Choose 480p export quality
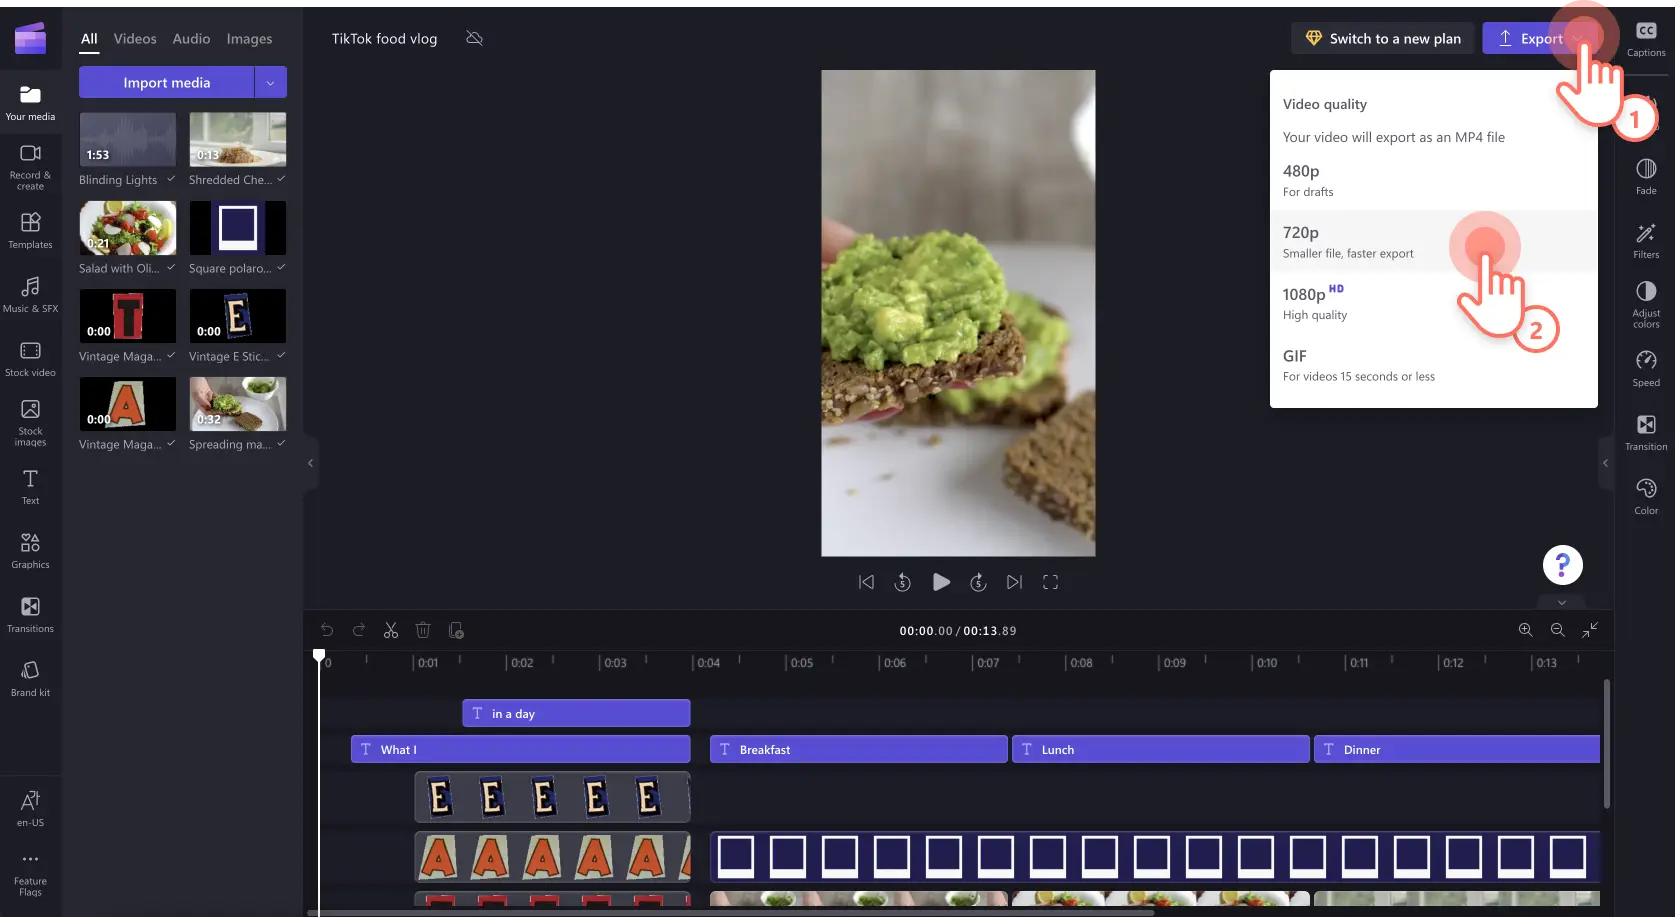Image resolution: width=1675 pixels, height=917 pixels. 1433,180
